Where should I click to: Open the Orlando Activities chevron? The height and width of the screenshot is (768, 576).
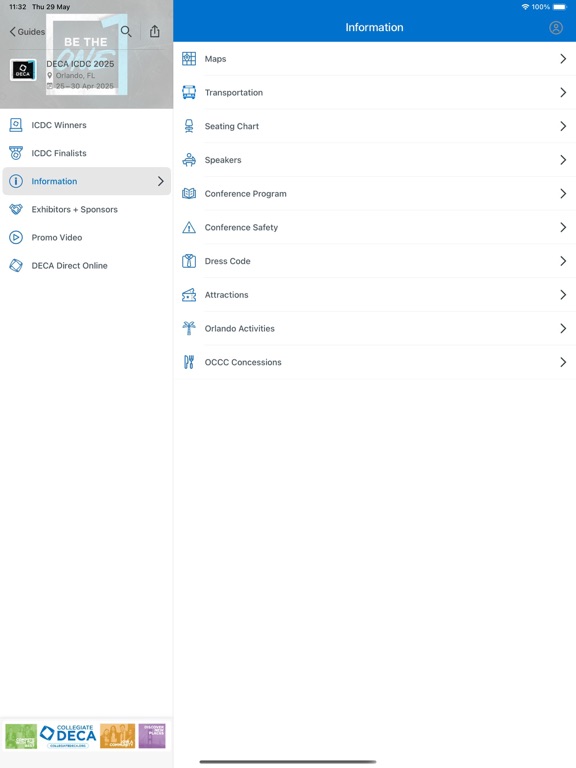pyautogui.click(x=563, y=328)
